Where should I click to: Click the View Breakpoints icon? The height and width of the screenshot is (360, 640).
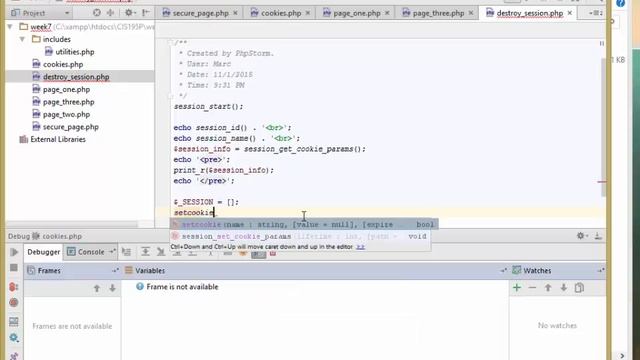[x=14, y=287]
